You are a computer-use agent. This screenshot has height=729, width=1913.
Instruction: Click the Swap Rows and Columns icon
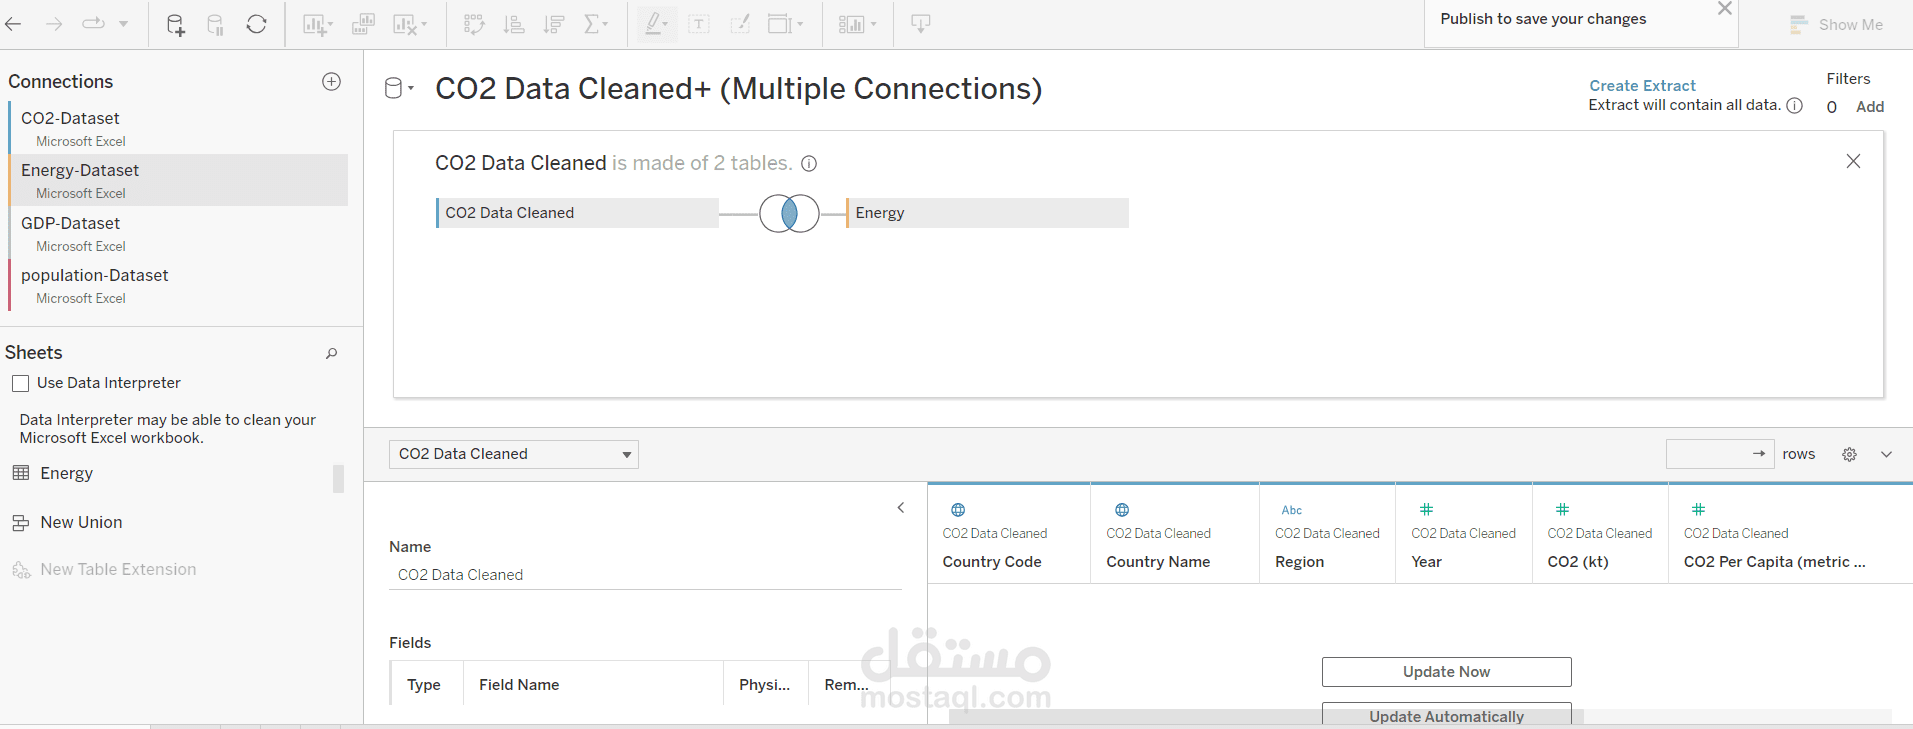(475, 24)
